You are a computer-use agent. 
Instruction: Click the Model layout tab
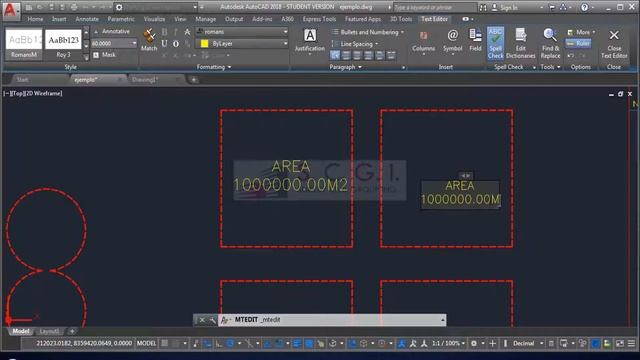[x=21, y=331]
